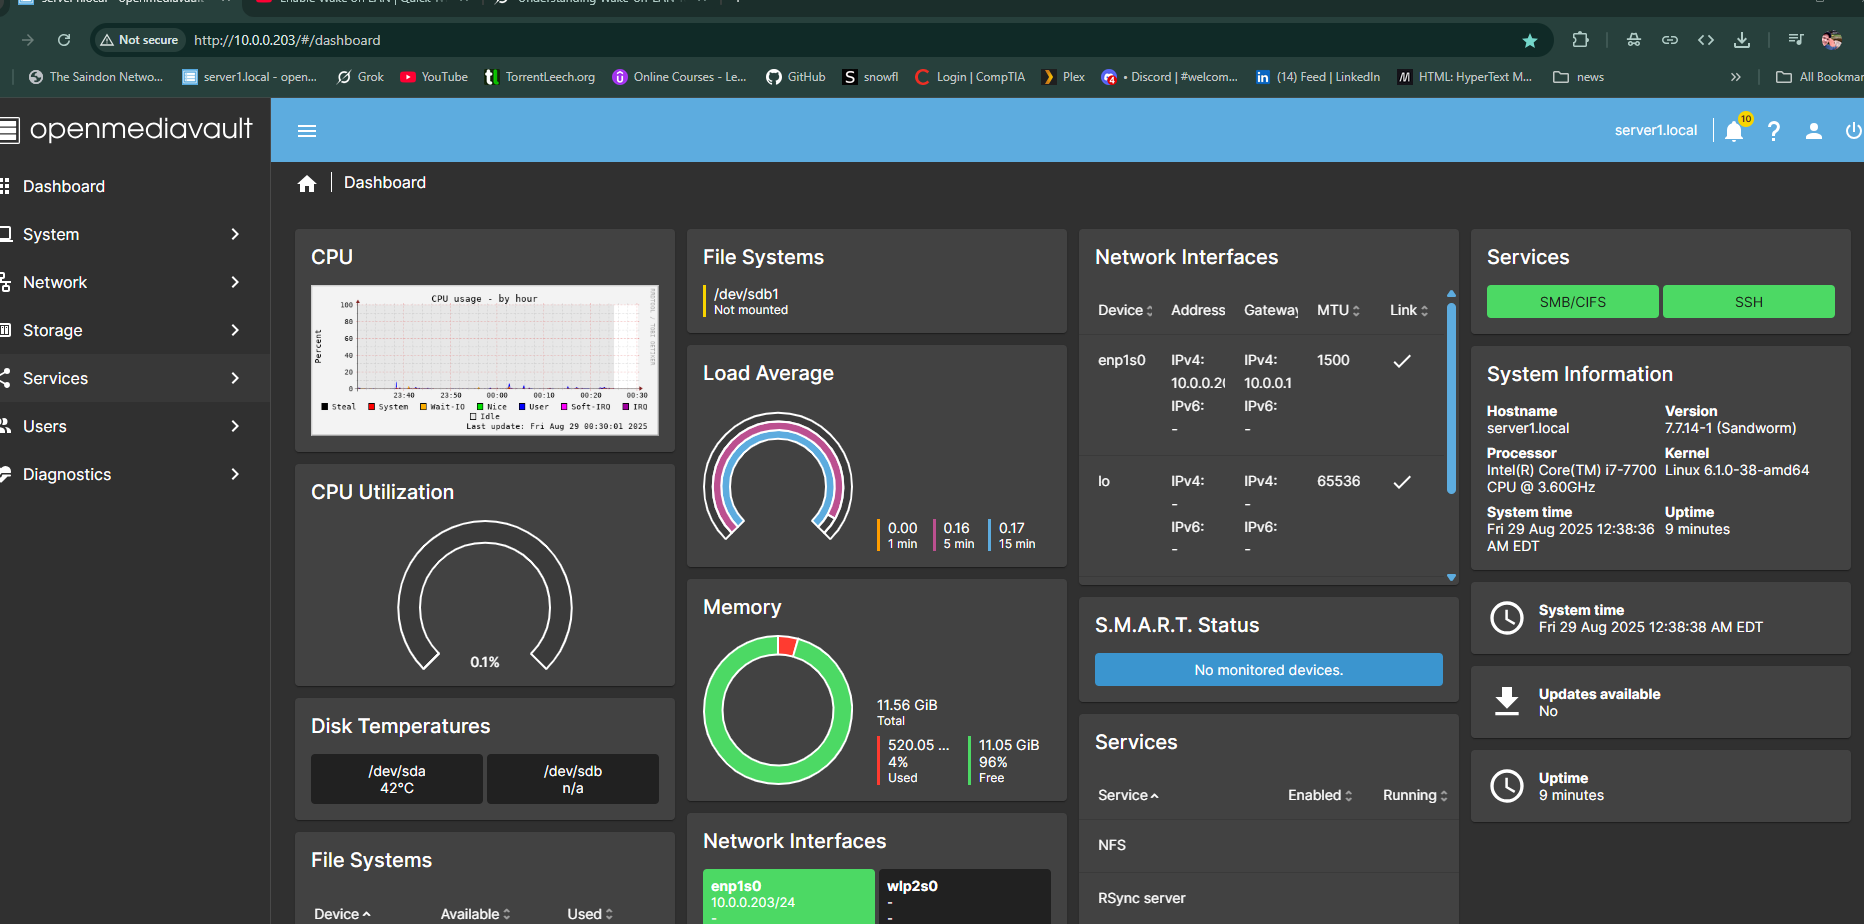Reload page using browser refresh icon
1864x924 pixels.
(64, 40)
